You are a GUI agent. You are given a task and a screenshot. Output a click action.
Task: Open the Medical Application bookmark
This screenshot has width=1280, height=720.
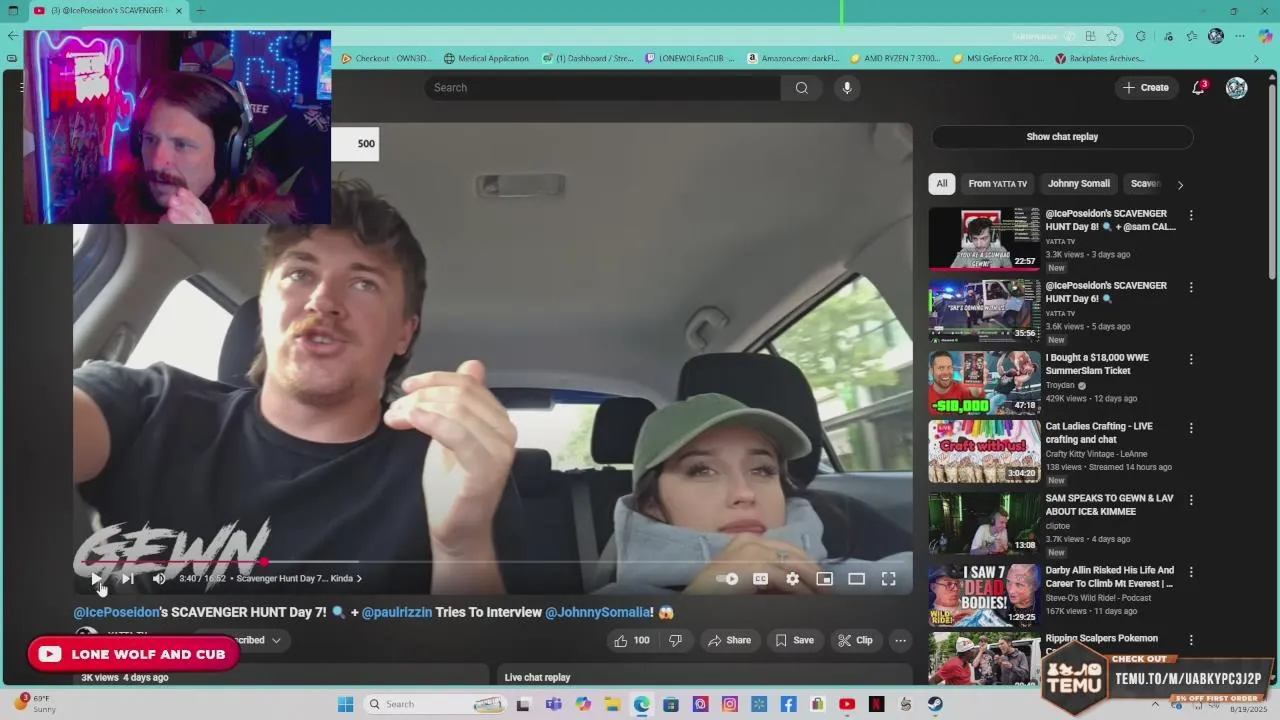pyautogui.click(x=486, y=58)
